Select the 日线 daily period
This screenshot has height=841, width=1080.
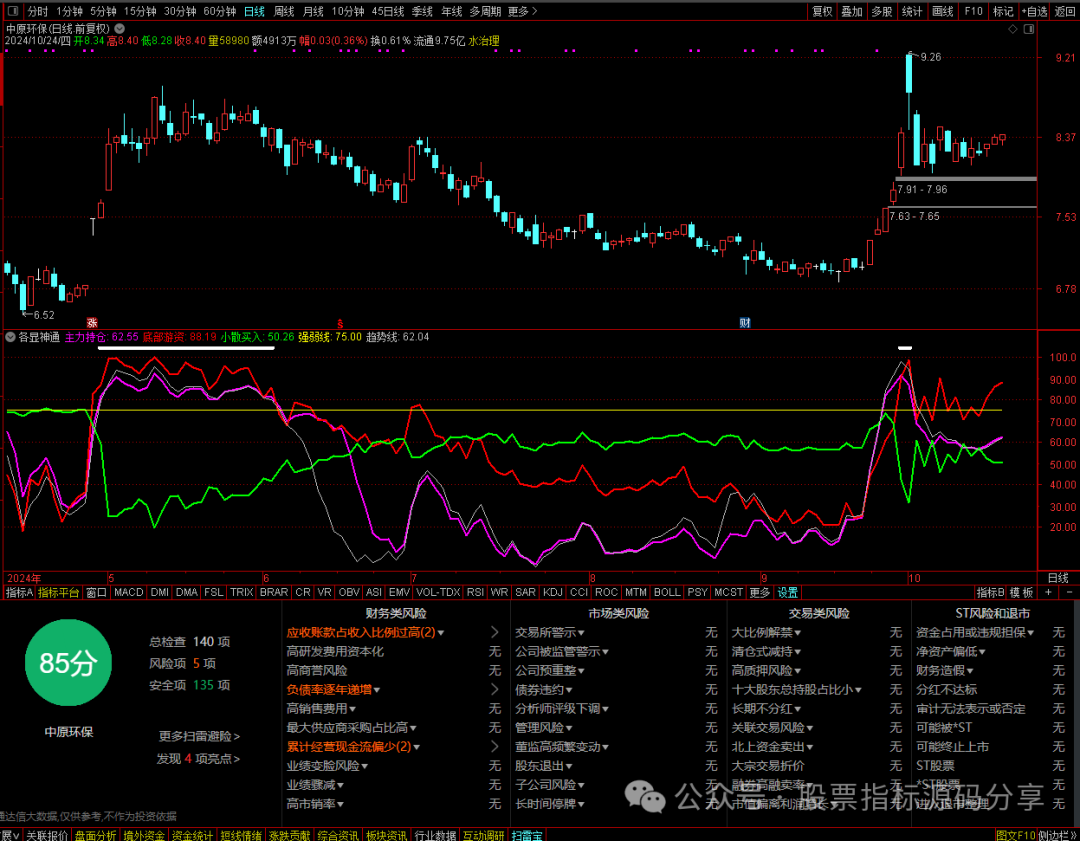(254, 11)
